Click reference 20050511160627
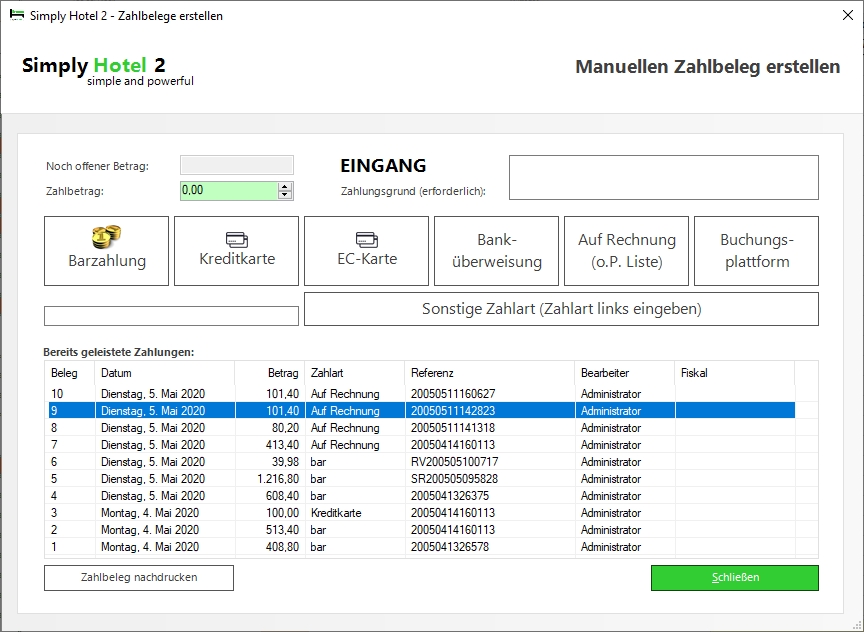864x632 pixels. pyautogui.click(x=453, y=394)
